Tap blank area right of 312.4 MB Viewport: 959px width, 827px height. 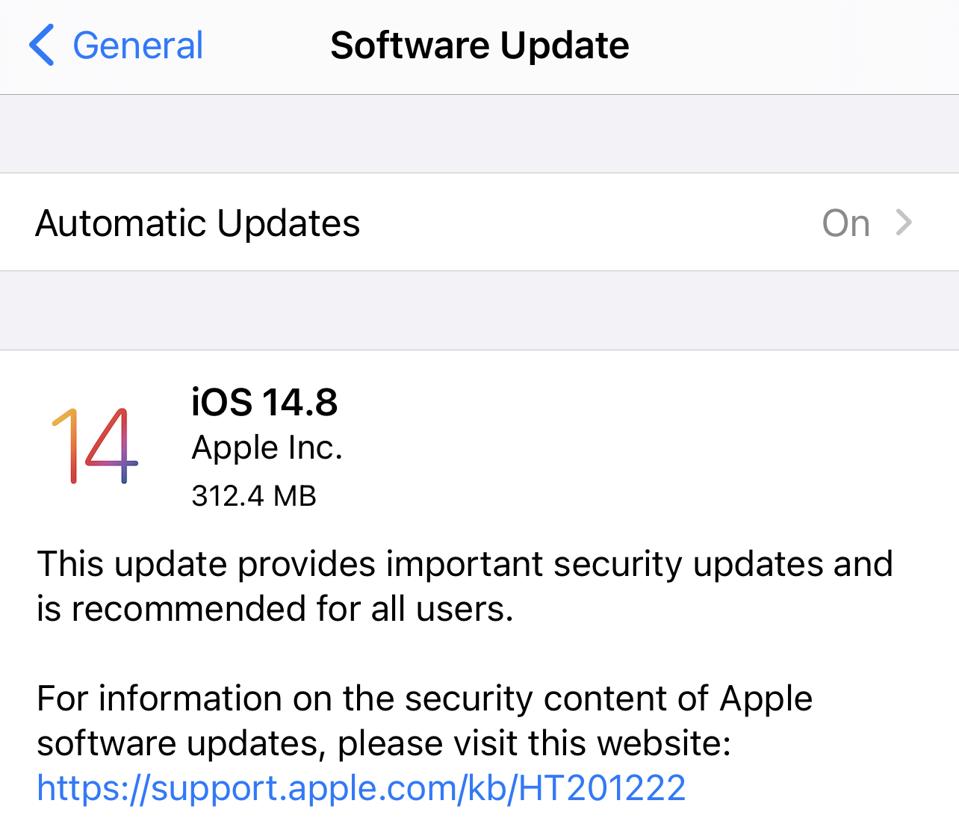tap(650, 494)
